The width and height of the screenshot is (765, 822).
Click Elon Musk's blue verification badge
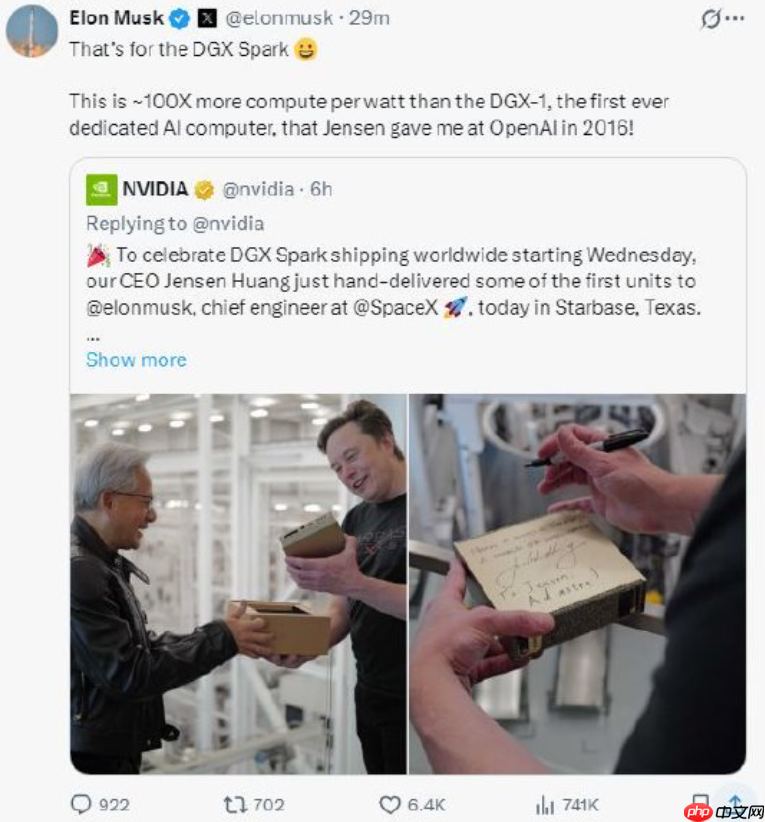click(x=179, y=17)
